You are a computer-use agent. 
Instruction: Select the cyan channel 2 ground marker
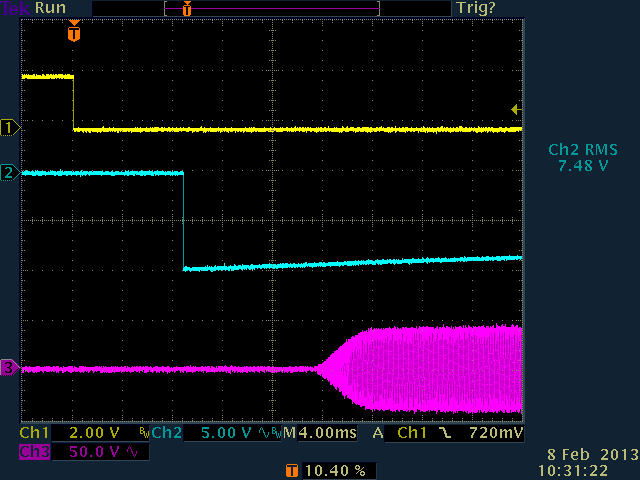click(x=10, y=173)
